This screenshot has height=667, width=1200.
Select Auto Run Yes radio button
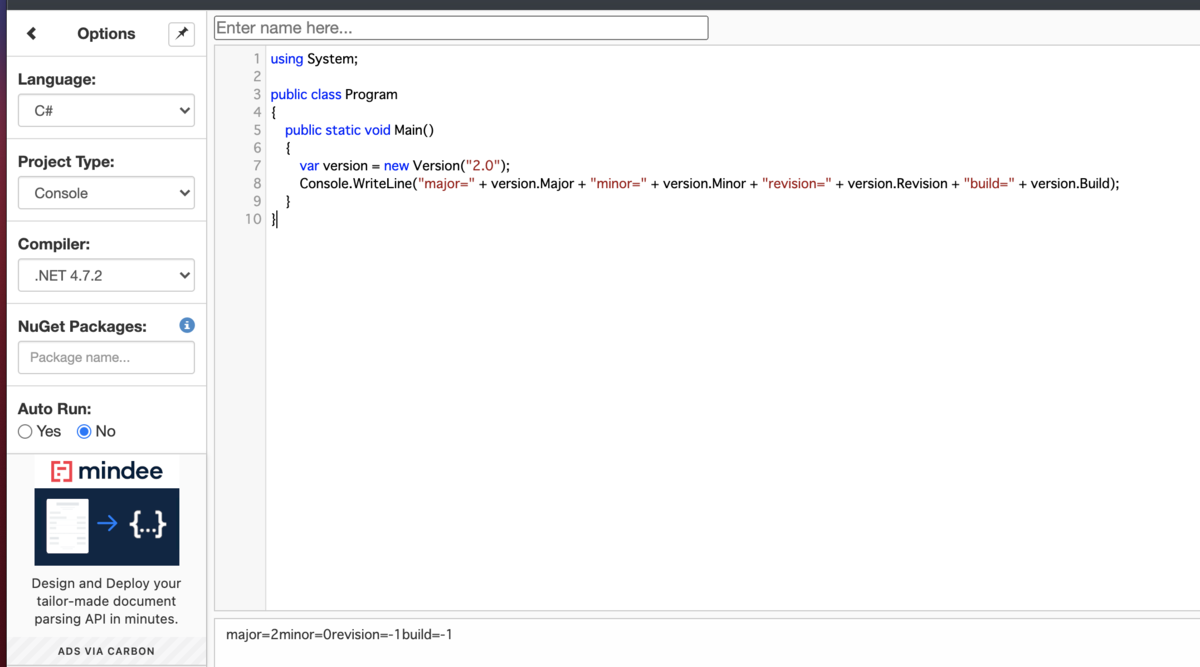(25, 431)
